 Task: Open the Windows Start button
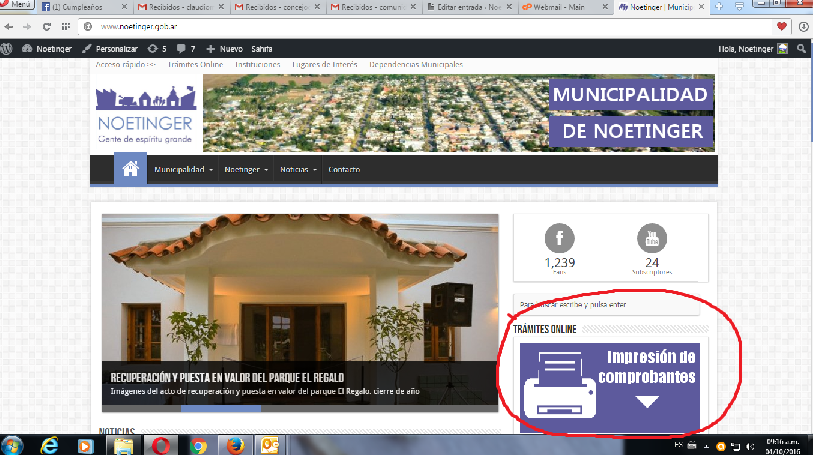tap(12, 446)
